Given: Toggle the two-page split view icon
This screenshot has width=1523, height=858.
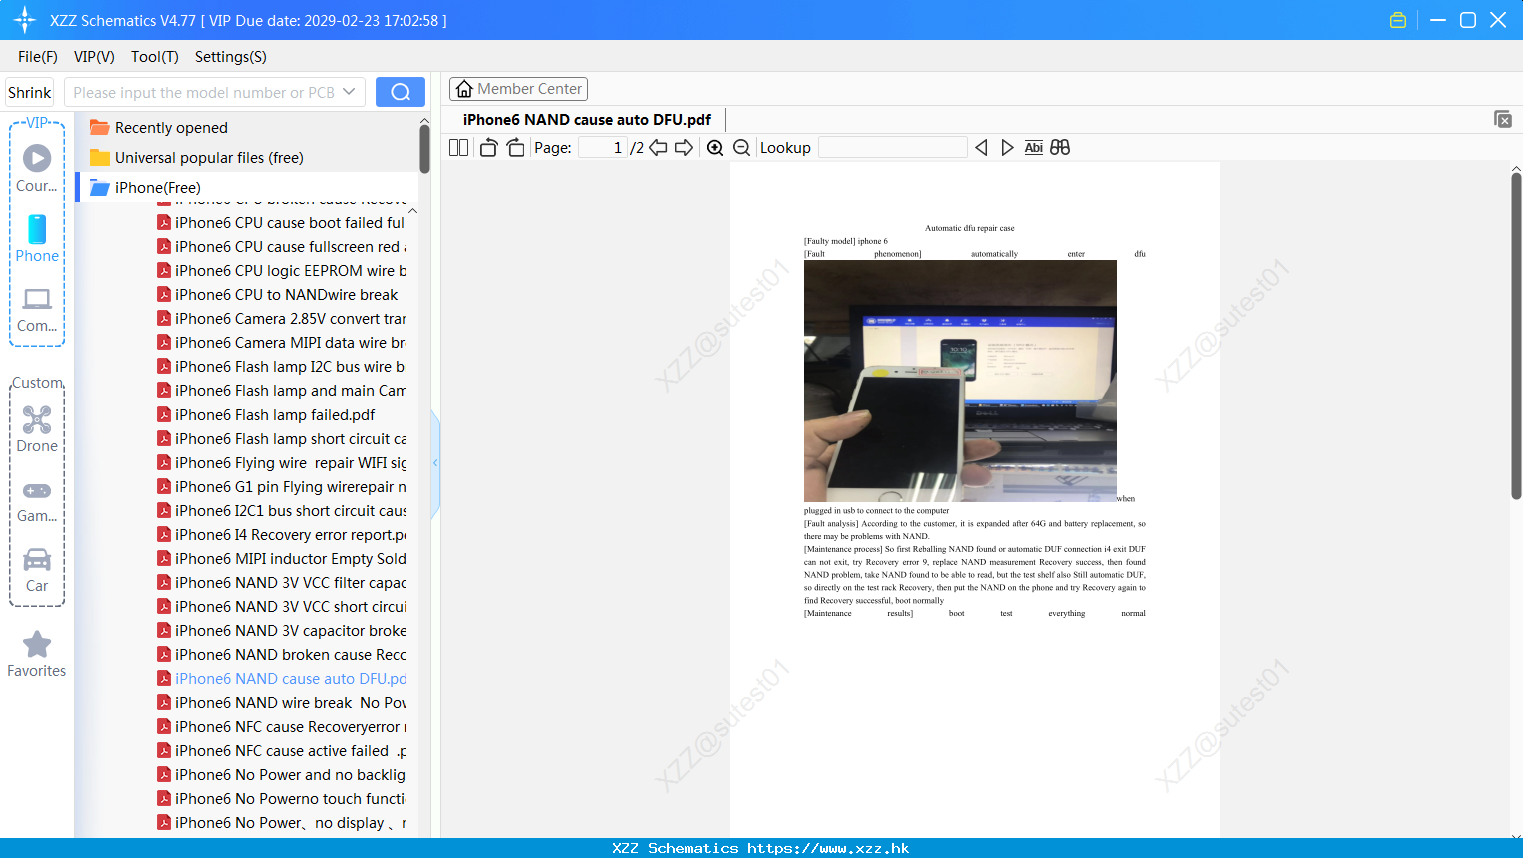Looking at the screenshot, I should click(x=459, y=148).
